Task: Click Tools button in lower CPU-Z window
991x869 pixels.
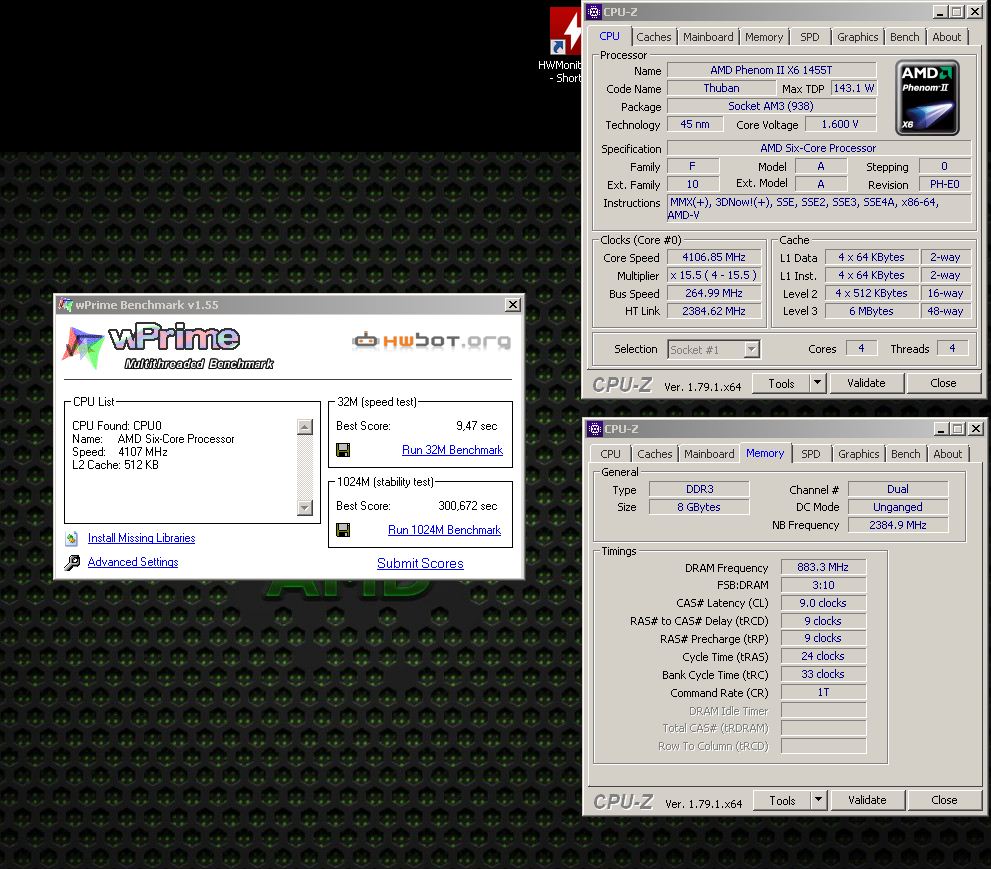Action: pyautogui.click(x=782, y=800)
